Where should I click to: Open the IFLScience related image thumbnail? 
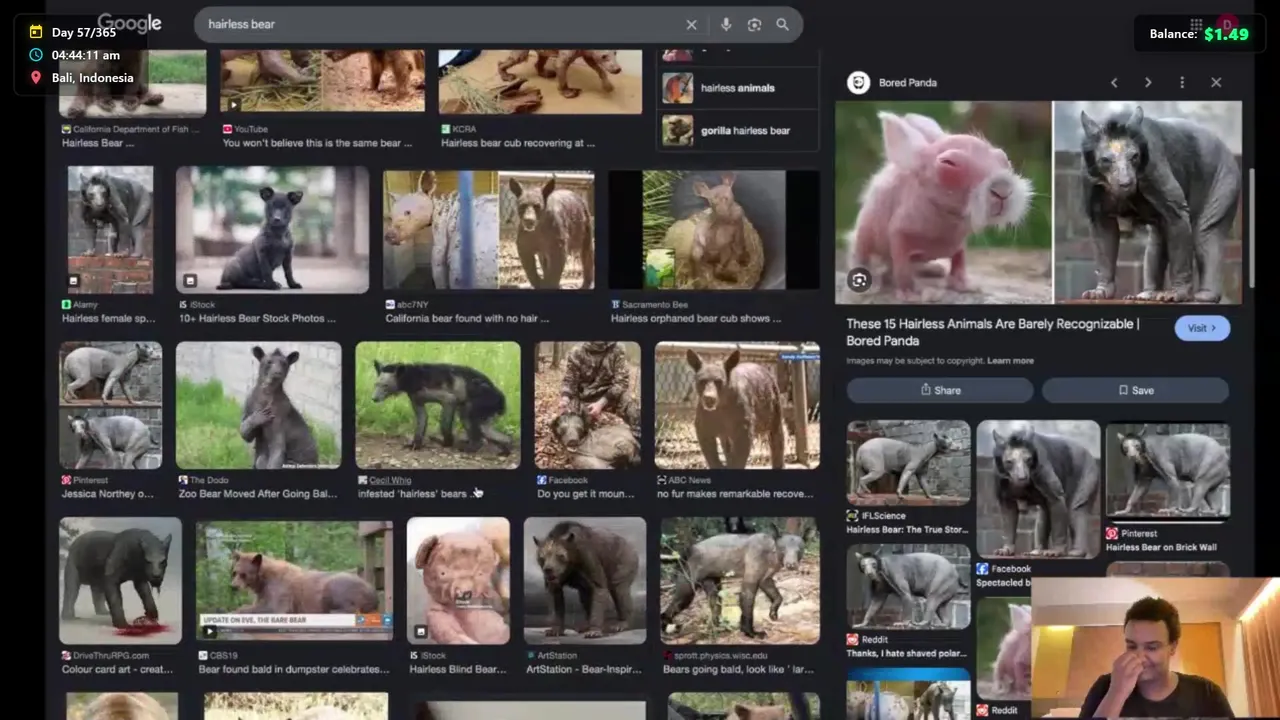[x=908, y=462]
